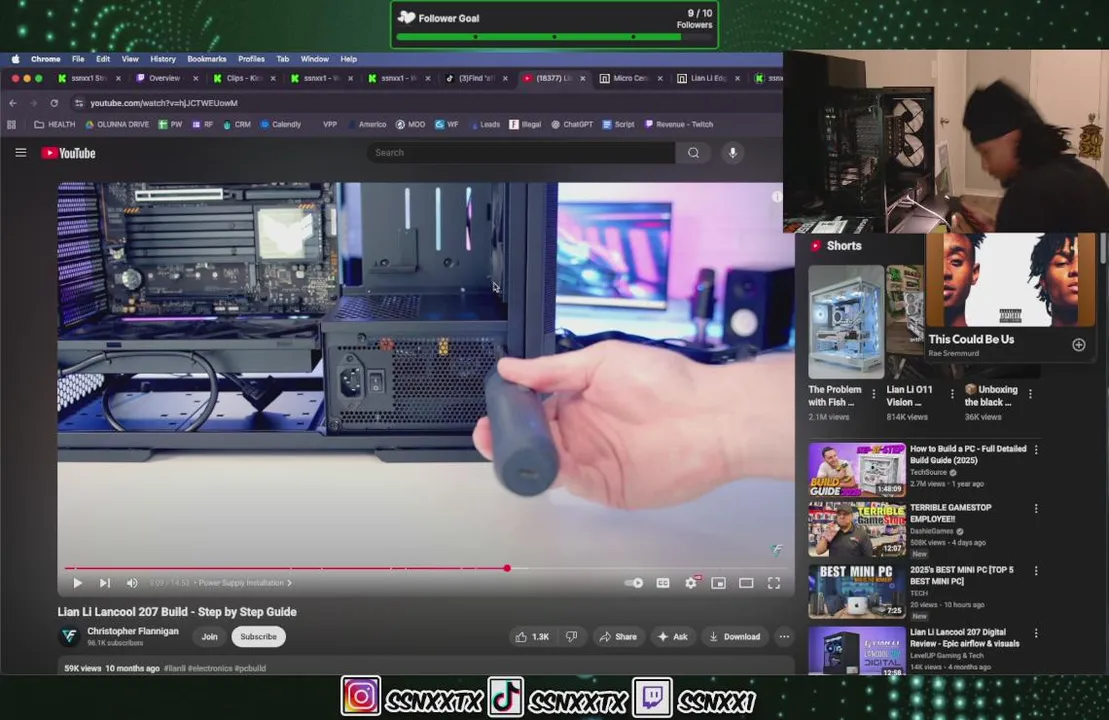Start voice search with microphone icon
1109x720 pixels.
coord(733,153)
